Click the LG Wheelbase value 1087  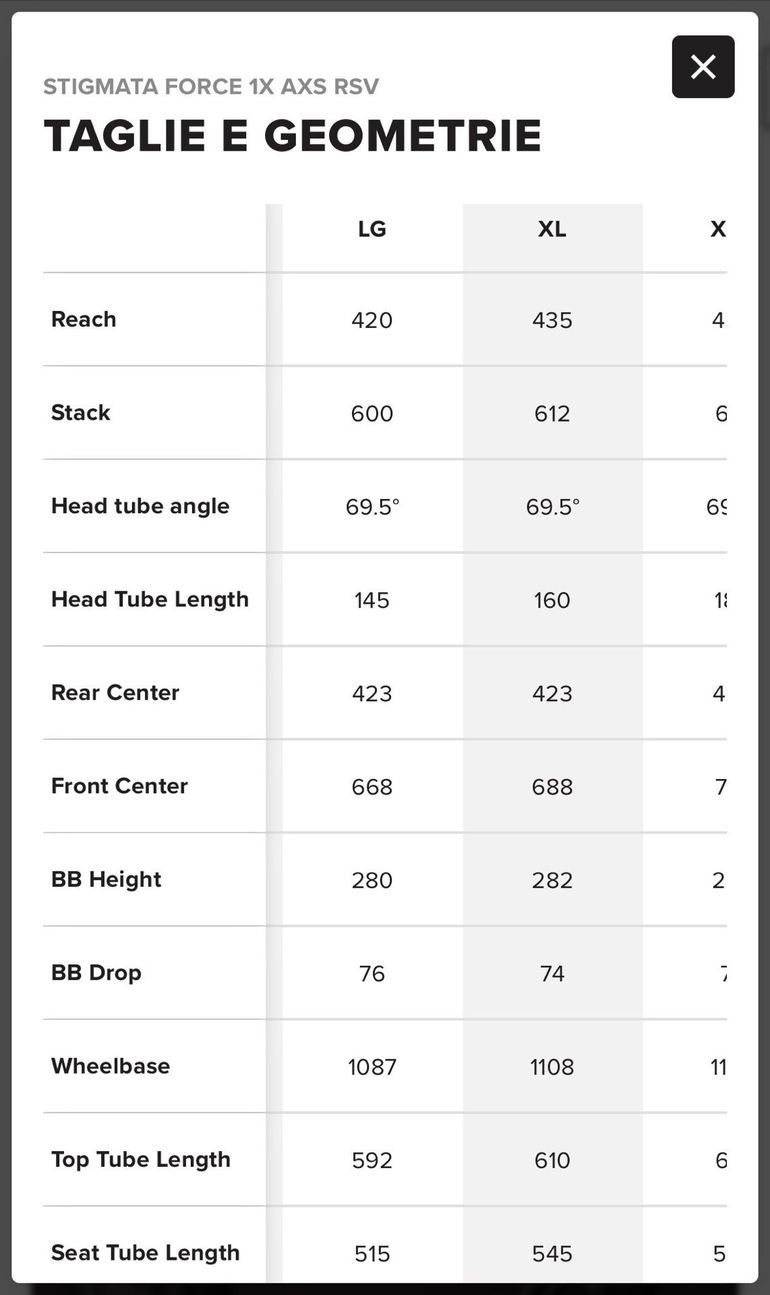tap(372, 1067)
